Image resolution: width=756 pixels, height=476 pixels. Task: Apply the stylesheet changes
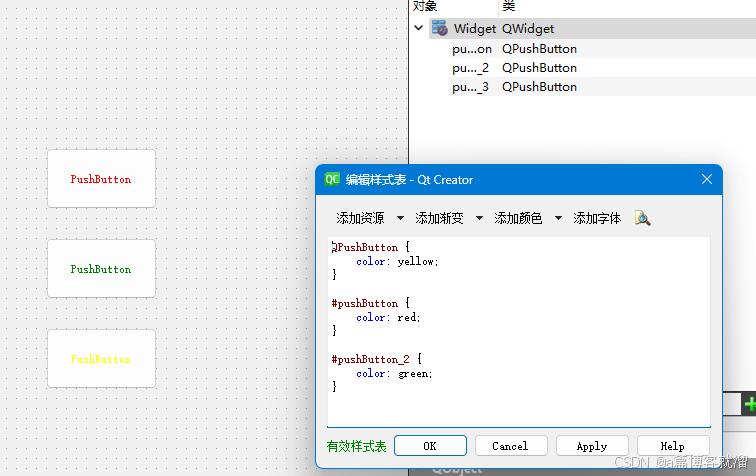click(x=592, y=446)
